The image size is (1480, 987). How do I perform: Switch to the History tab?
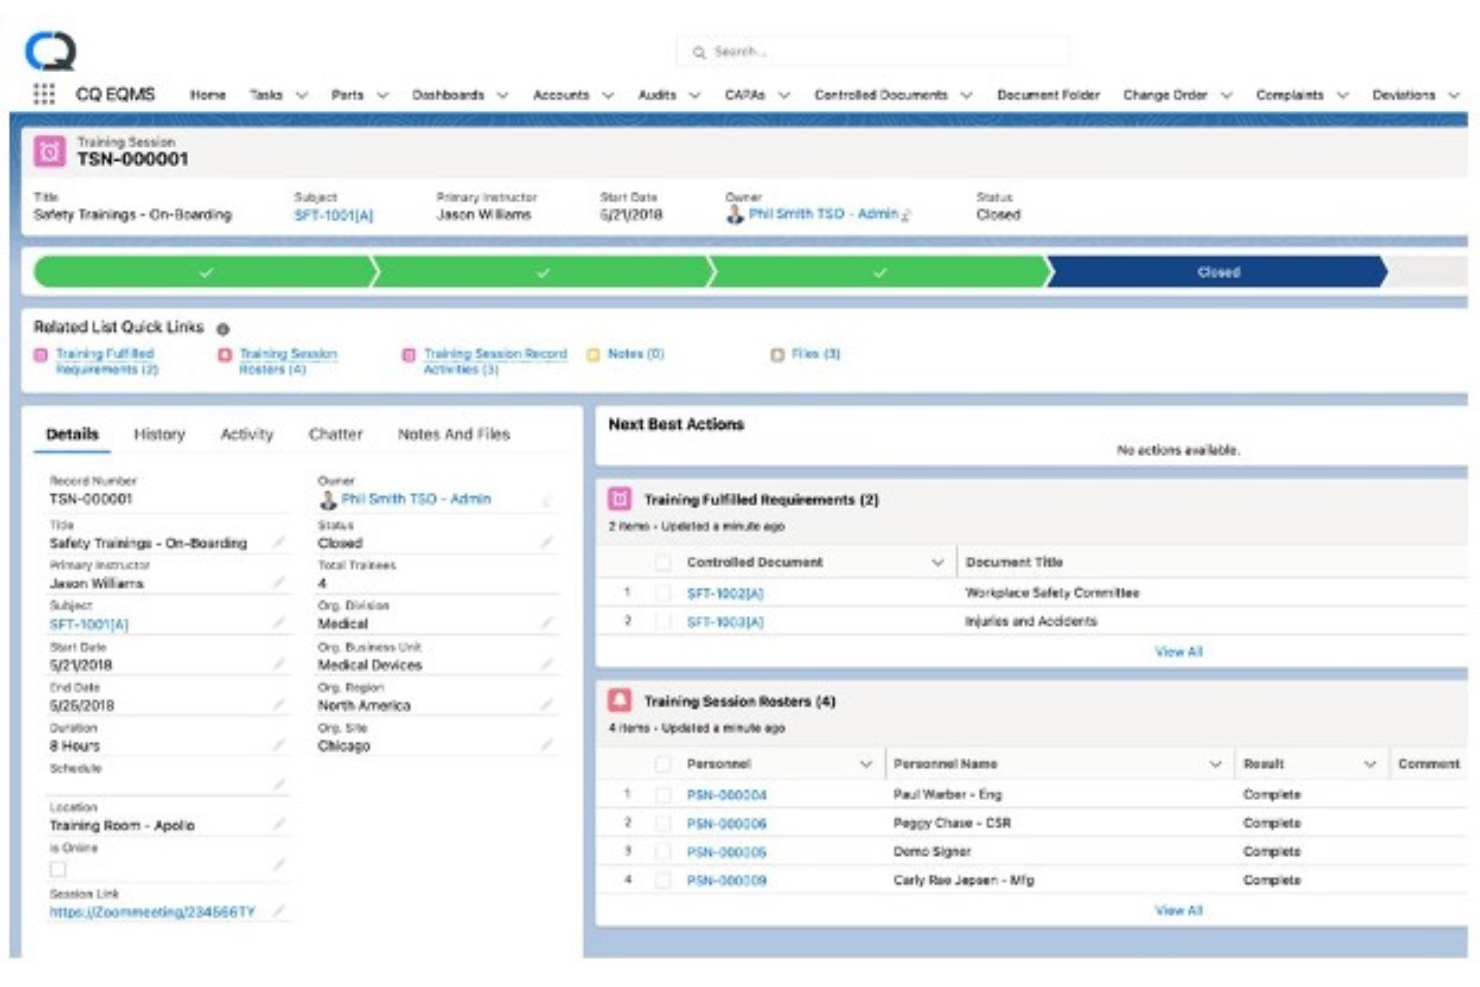(x=159, y=434)
